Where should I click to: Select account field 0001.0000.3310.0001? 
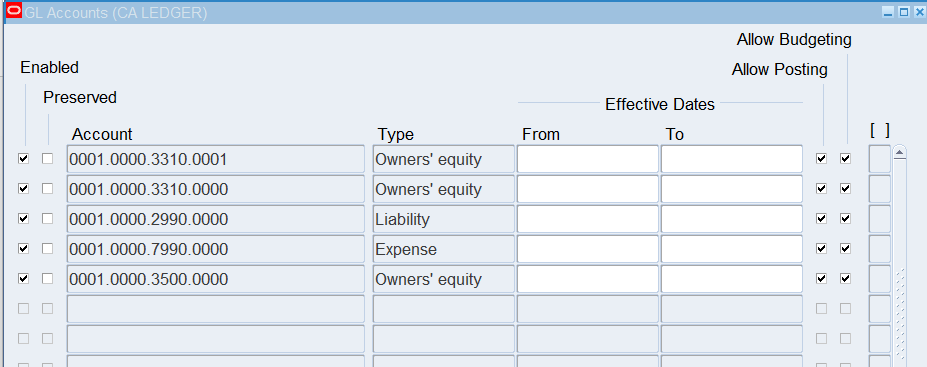point(216,159)
